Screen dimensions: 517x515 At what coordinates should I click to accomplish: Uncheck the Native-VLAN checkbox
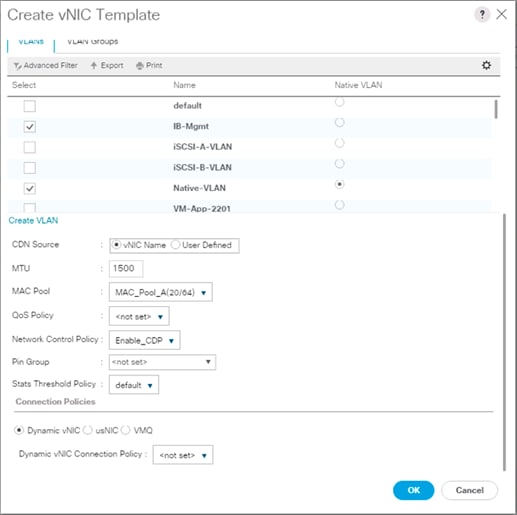(30, 188)
